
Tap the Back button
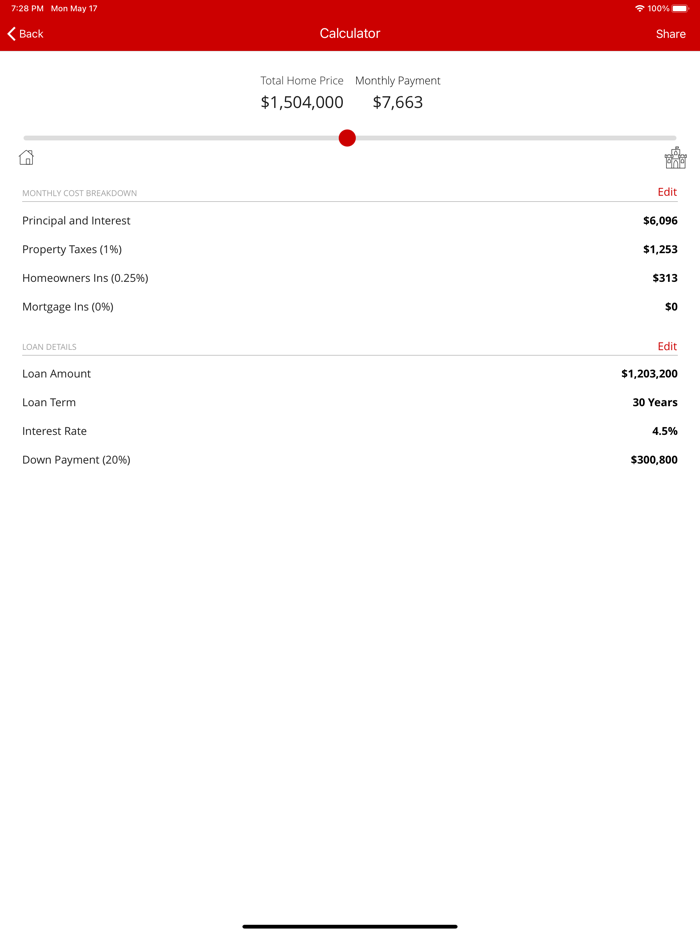[x=25, y=33]
